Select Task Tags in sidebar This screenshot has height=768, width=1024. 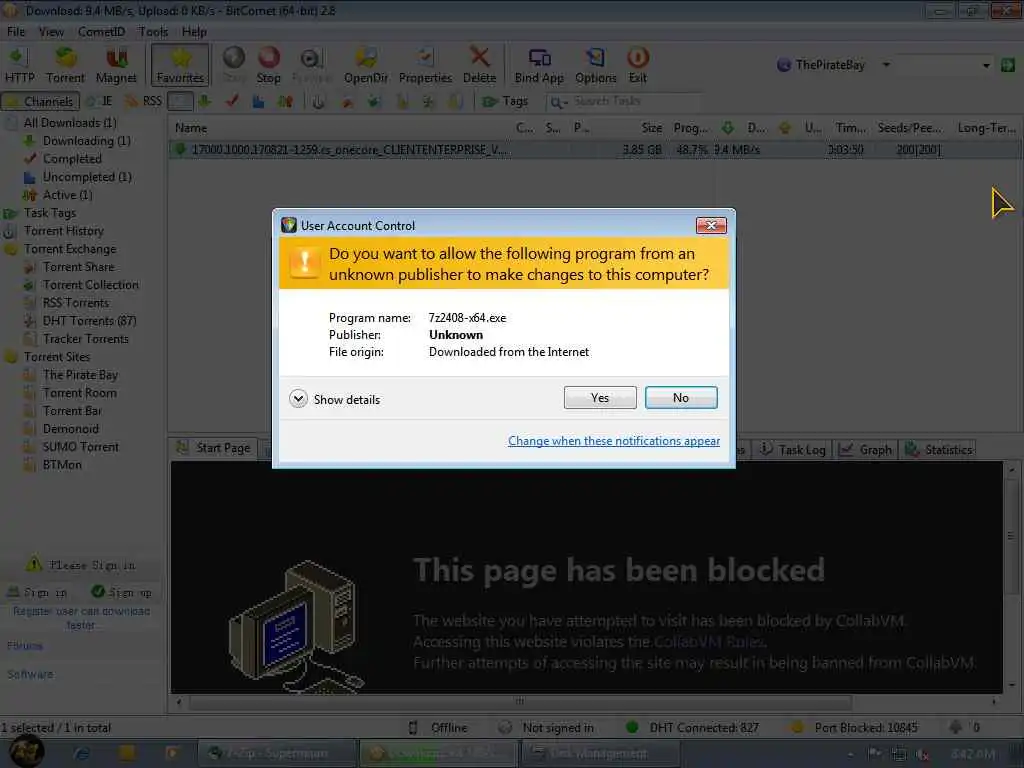[x=50, y=213]
